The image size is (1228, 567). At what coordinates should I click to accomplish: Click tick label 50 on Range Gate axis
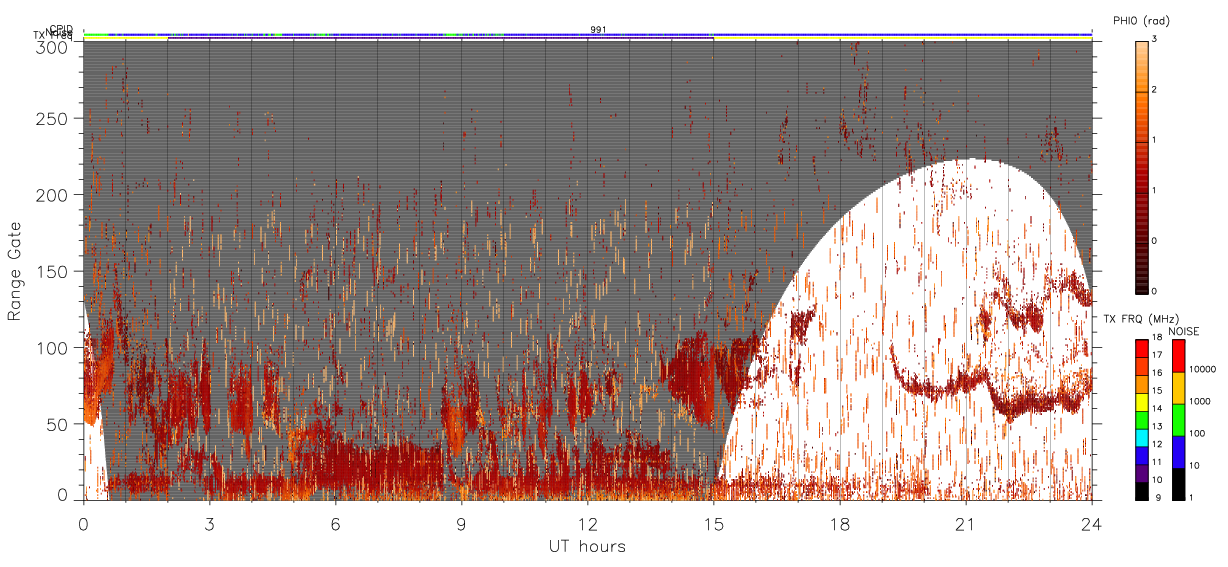coord(57,423)
